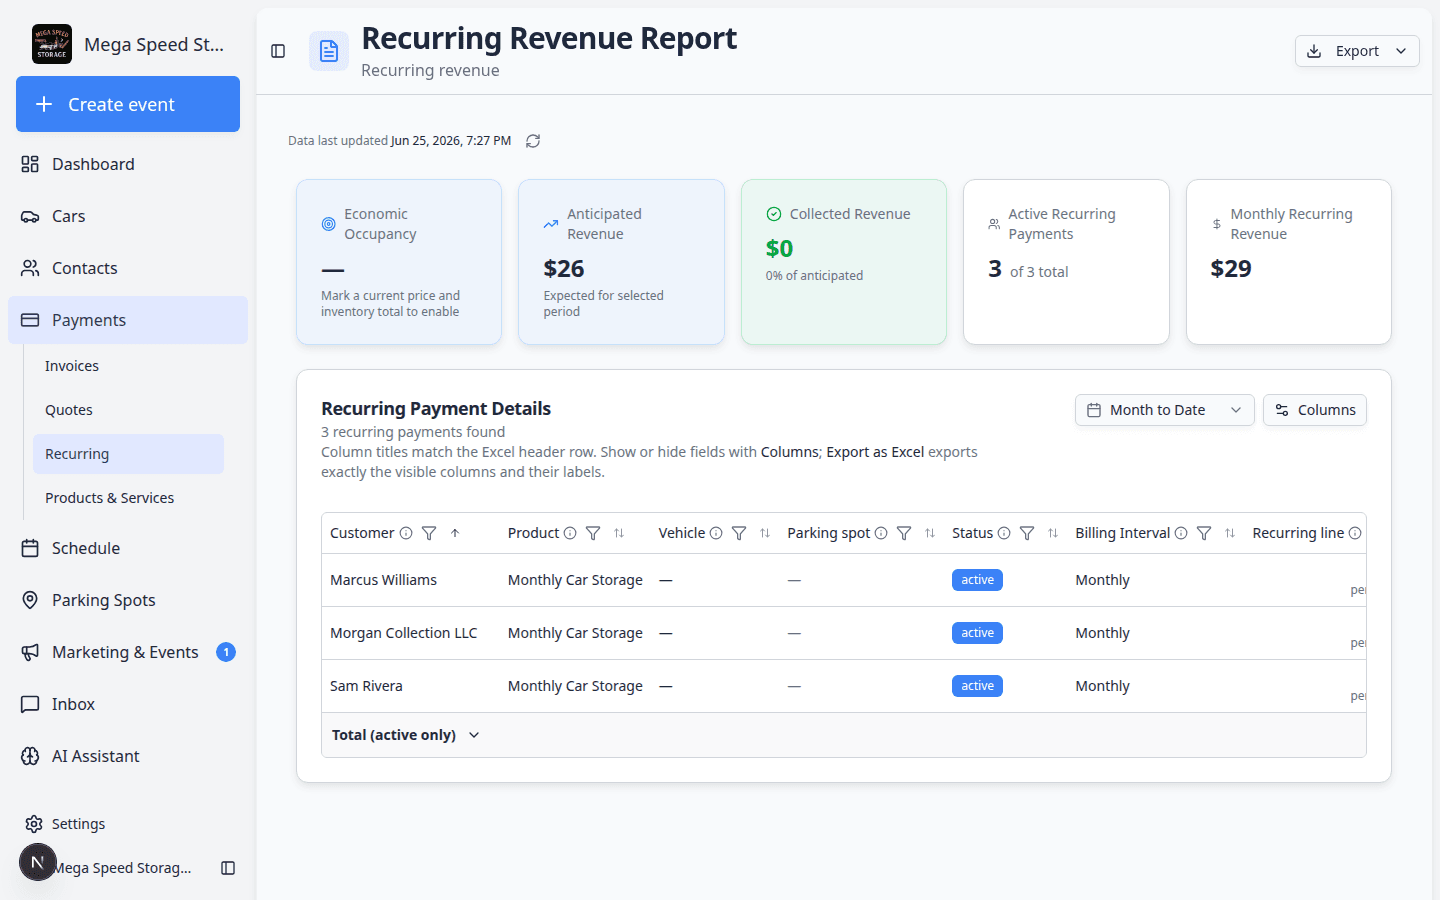Viewport: 1440px width, 900px height.
Task: Filter the Vehicle column
Action: click(739, 533)
